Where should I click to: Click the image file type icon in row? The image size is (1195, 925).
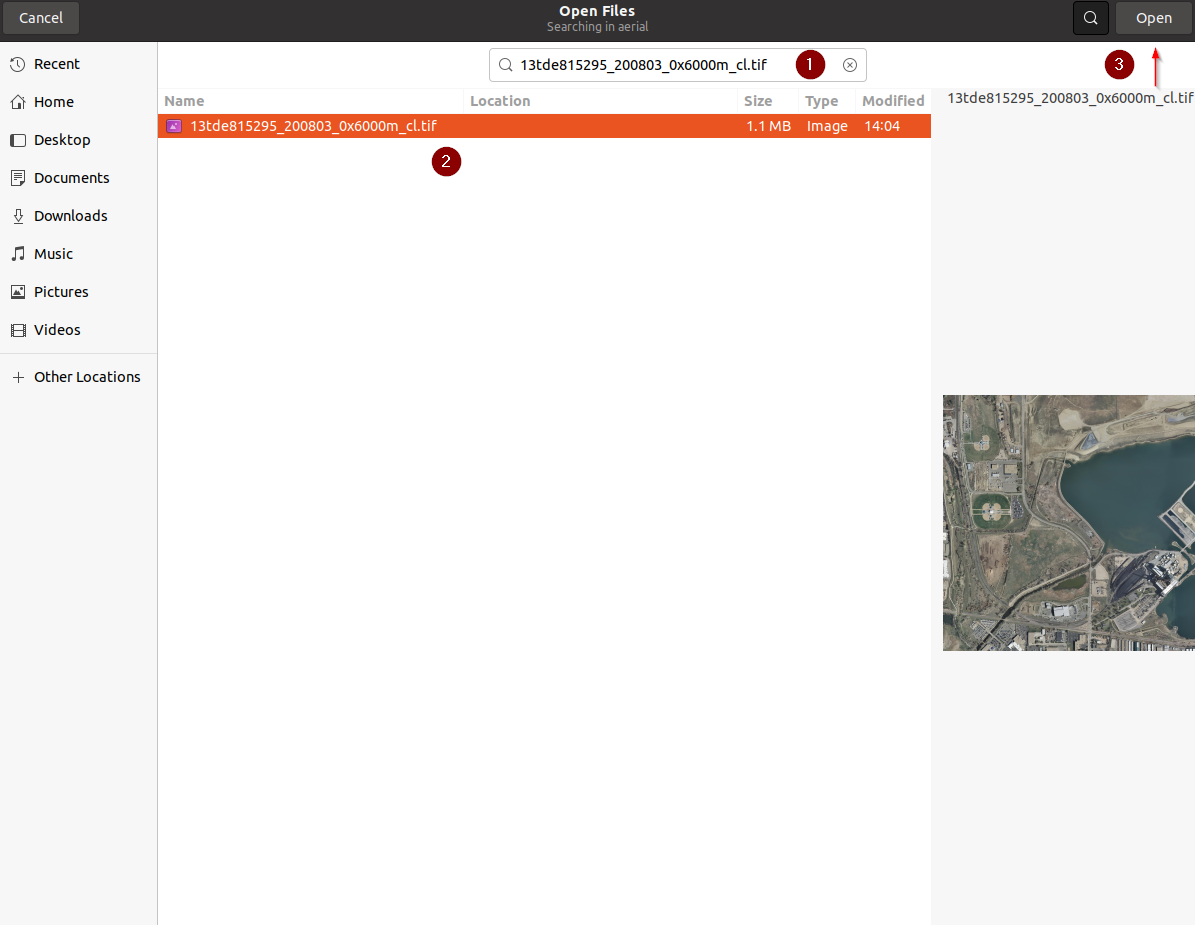(174, 126)
